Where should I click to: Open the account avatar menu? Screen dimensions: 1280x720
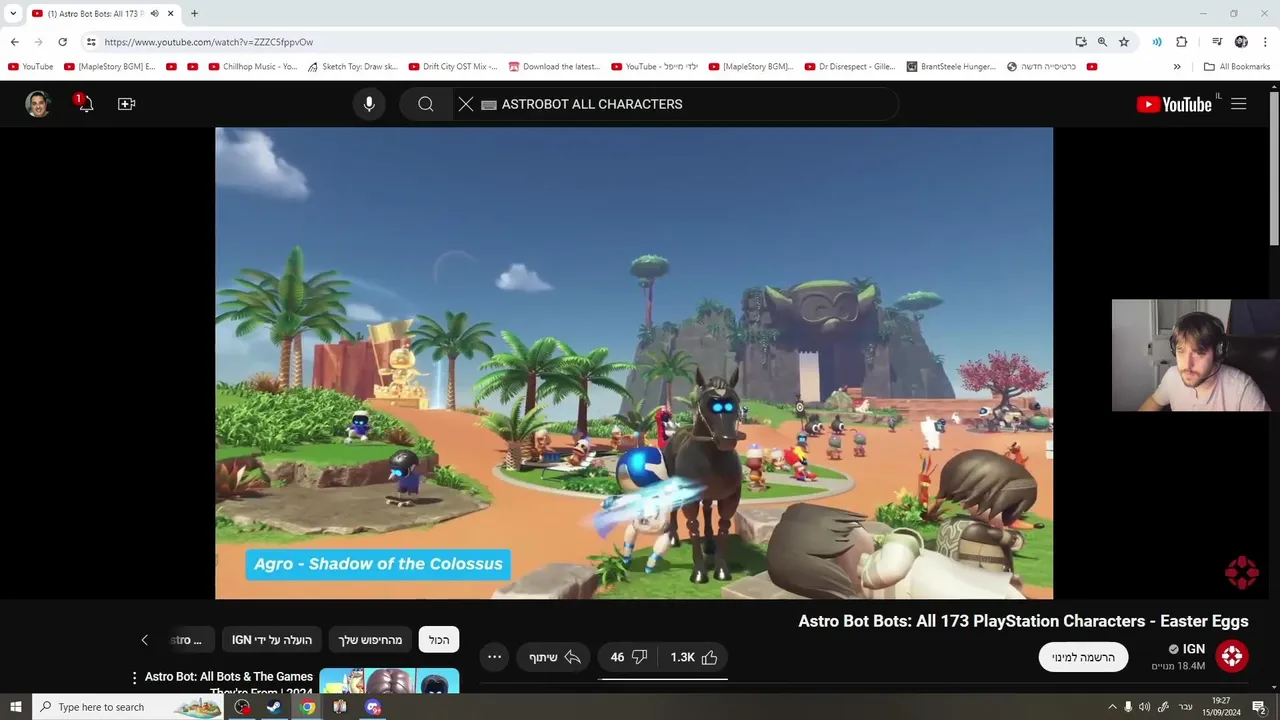38,104
